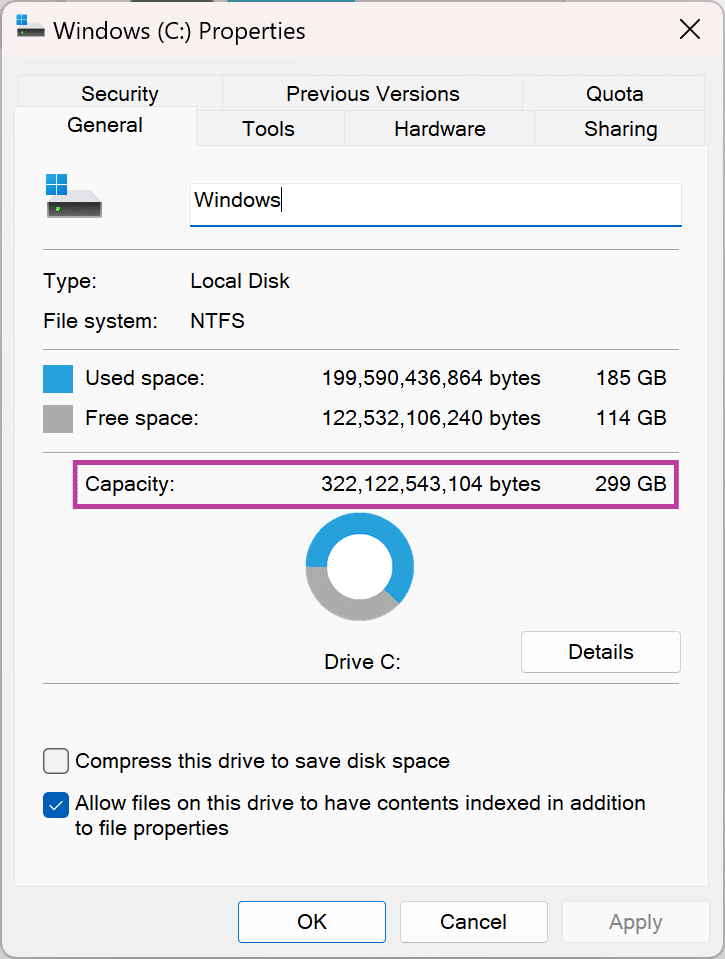
Task: Click the drive name field containing Windows
Action: pyautogui.click(x=436, y=205)
